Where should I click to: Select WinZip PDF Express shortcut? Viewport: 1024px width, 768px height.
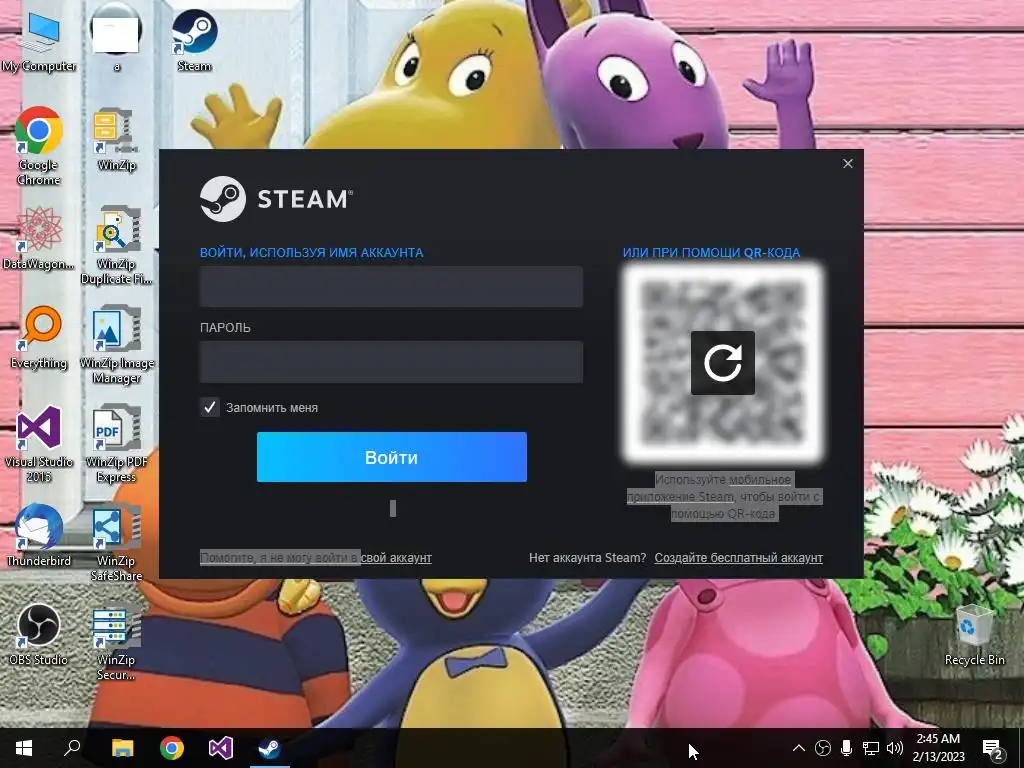pyautogui.click(x=116, y=444)
